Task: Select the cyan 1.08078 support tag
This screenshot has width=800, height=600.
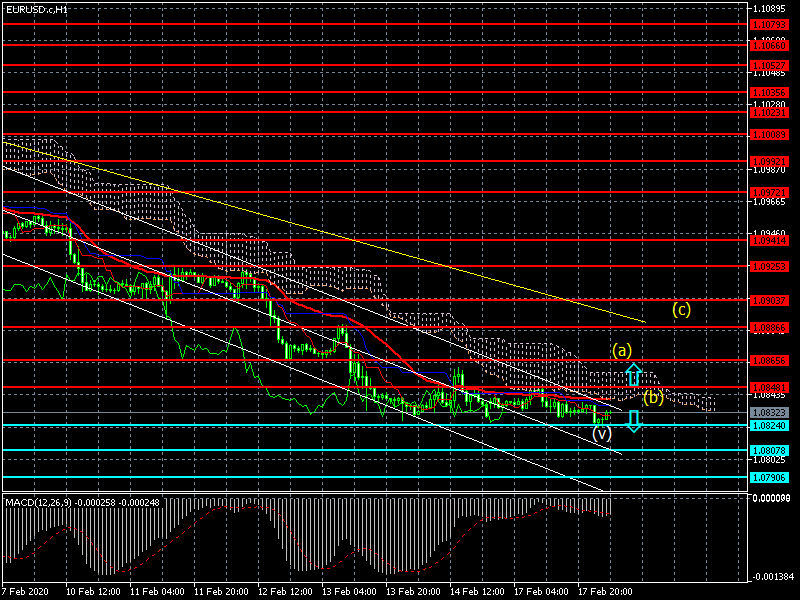Action: tap(770, 451)
